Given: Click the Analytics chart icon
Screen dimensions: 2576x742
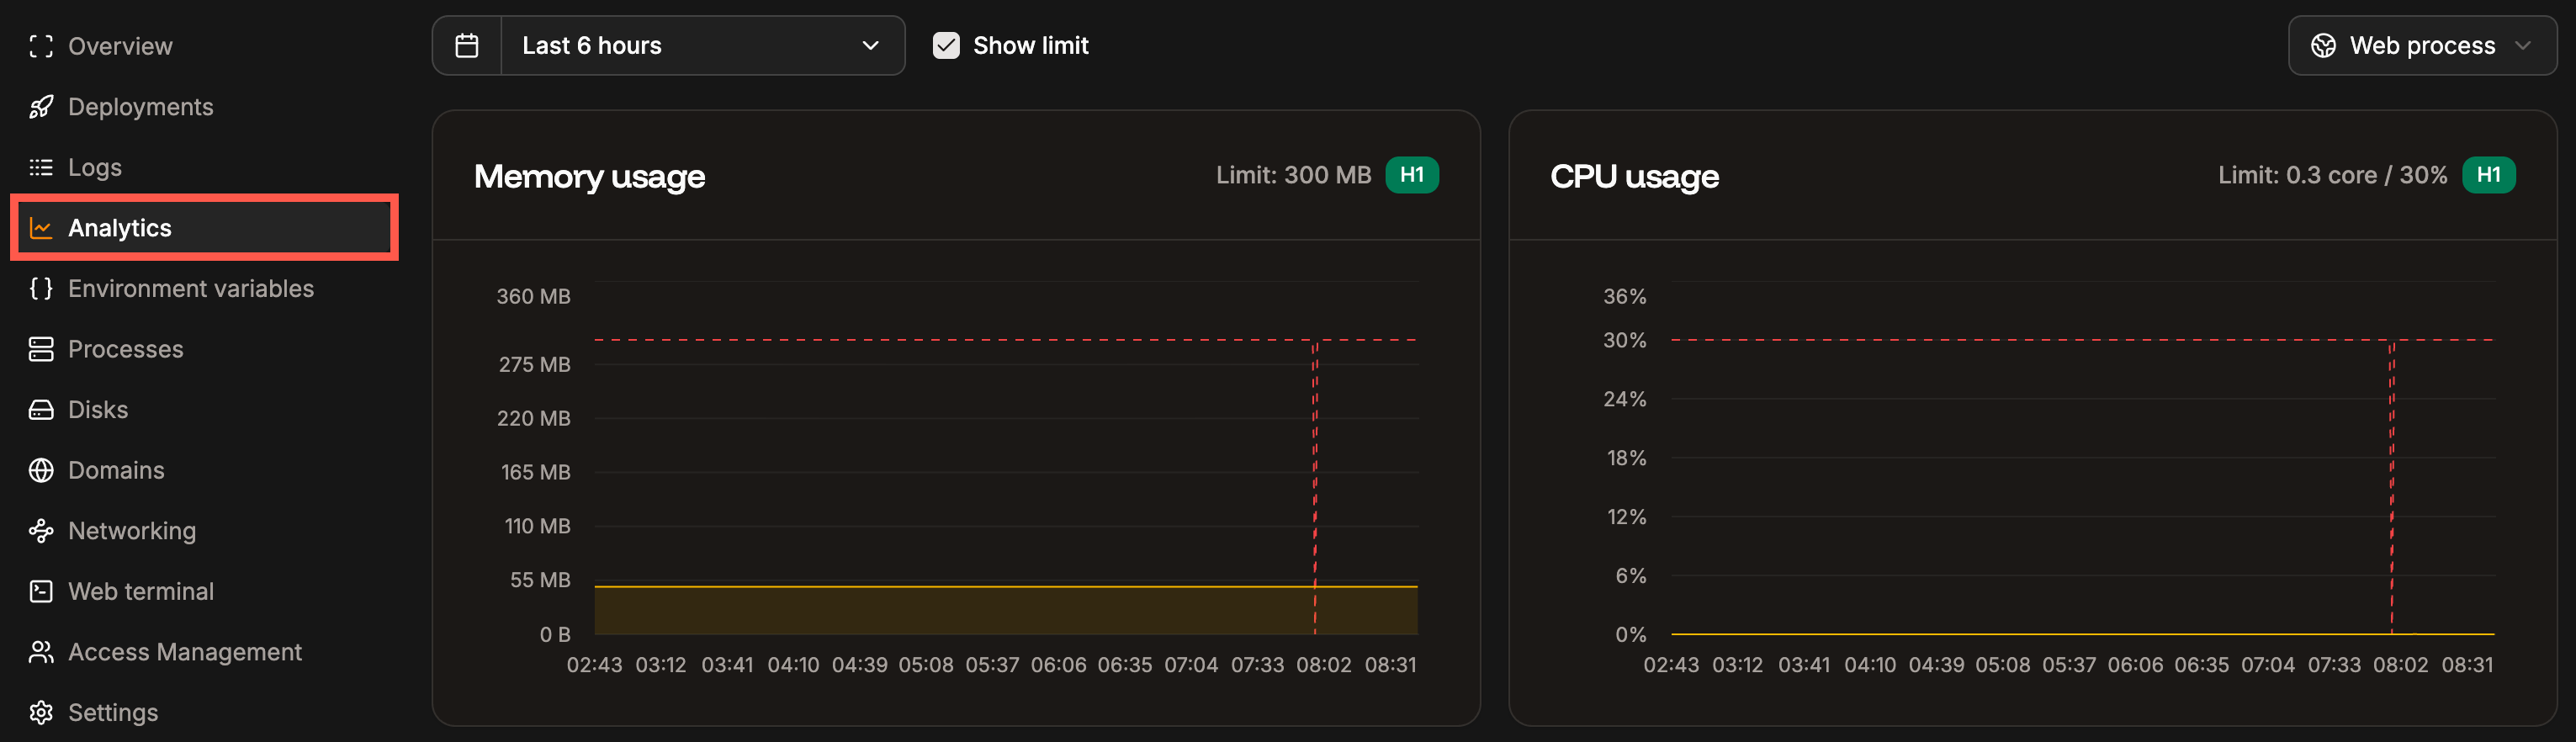Looking at the screenshot, I should [41, 227].
